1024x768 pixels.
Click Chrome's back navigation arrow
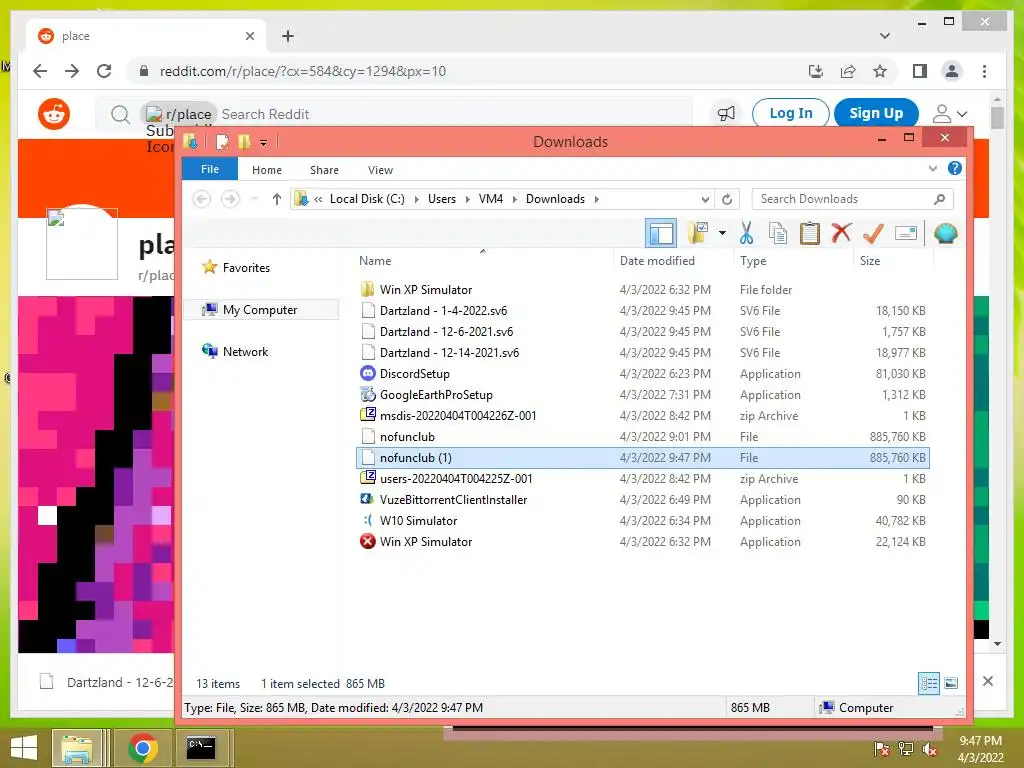coord(40,71)
